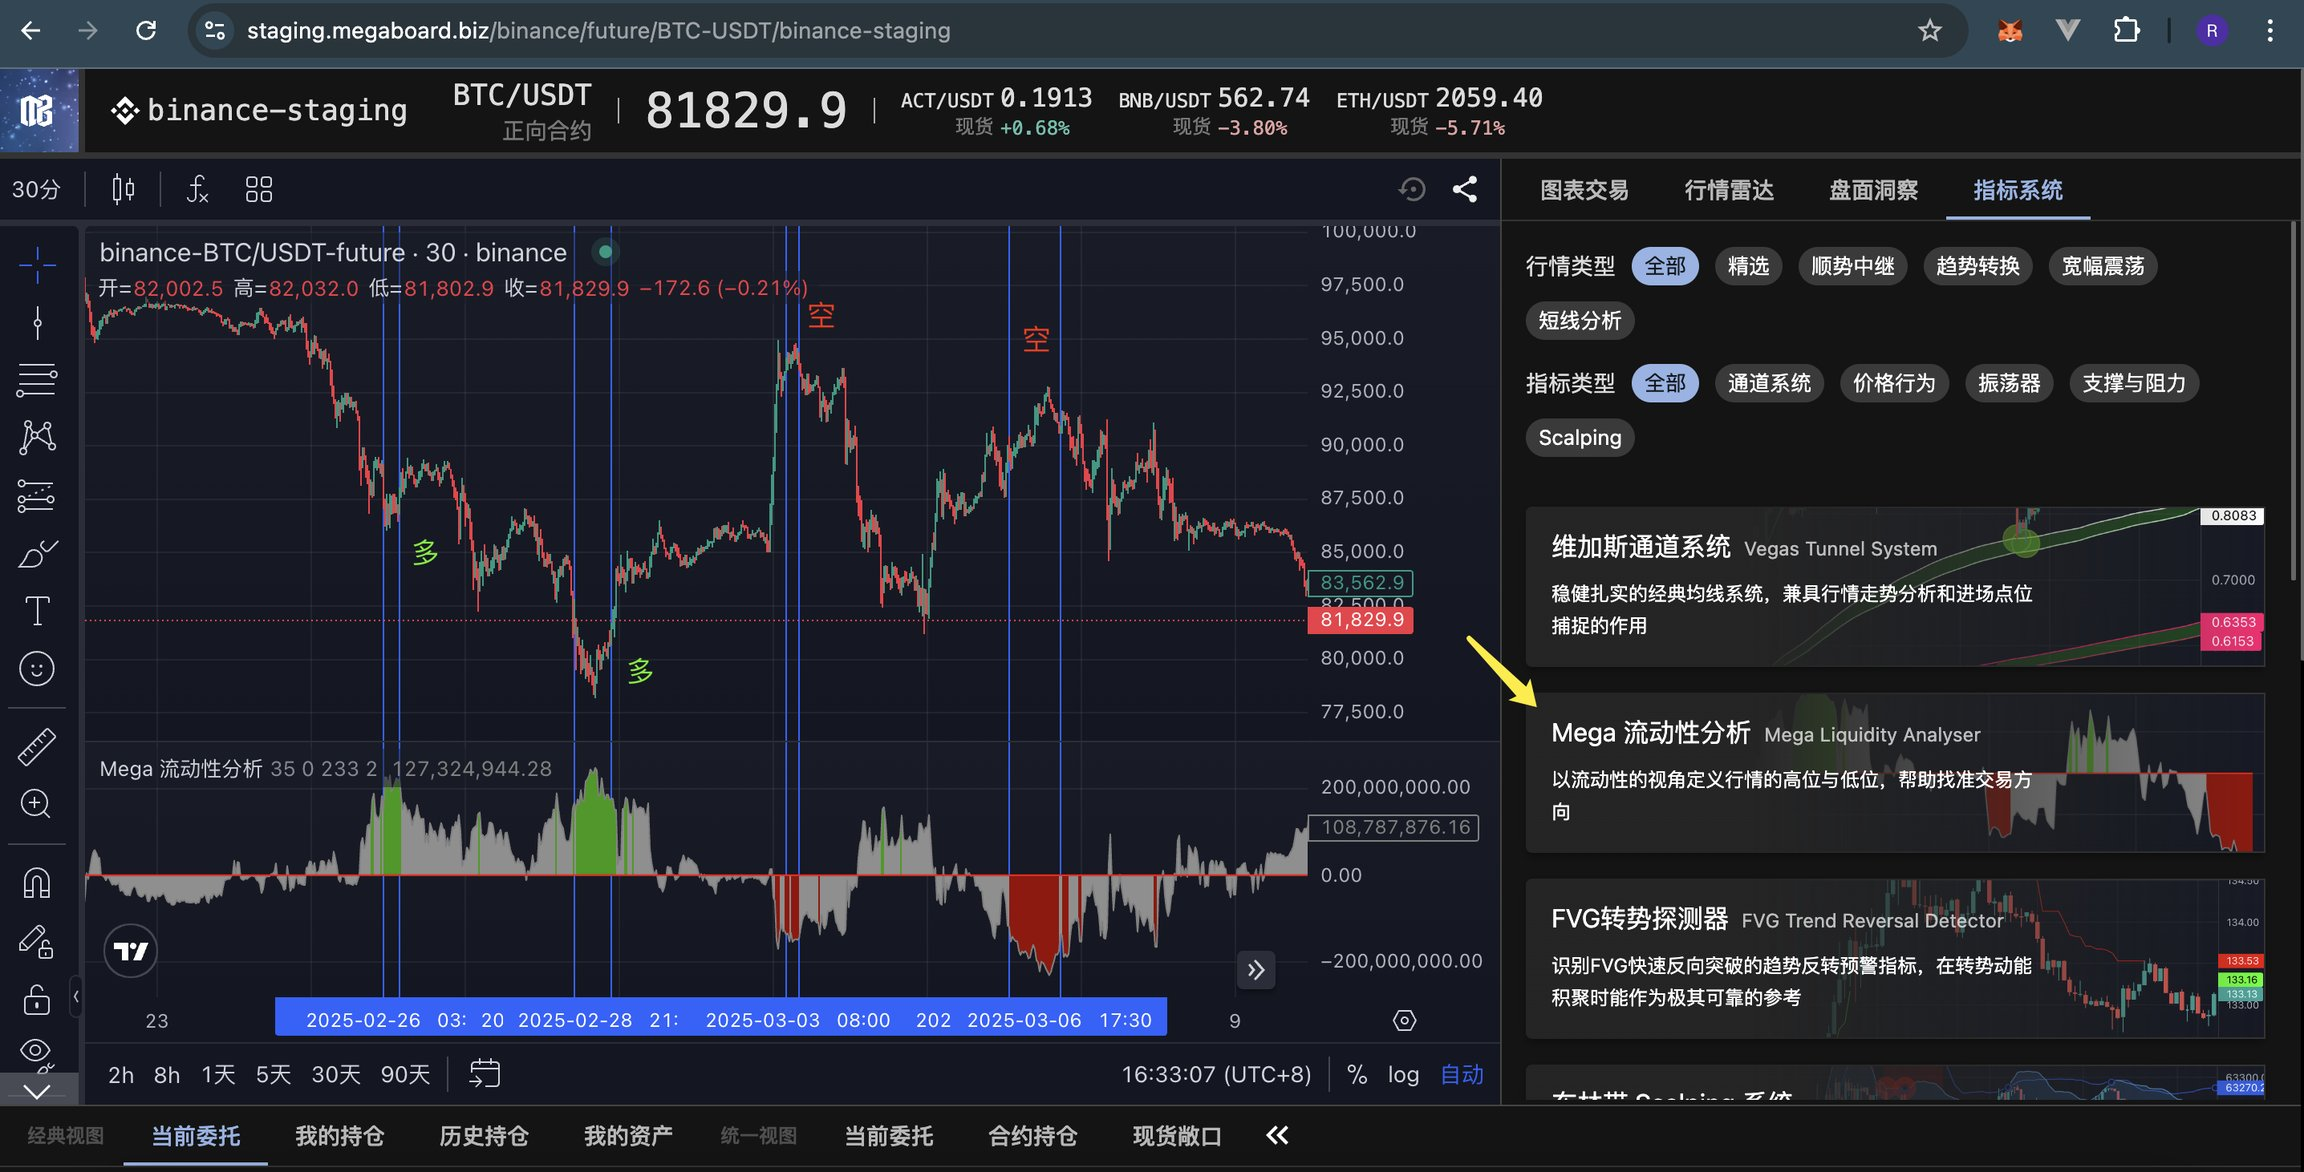Collapse bottom tabs with double chevron
Screen dimensions: 2304x1172
[1277, 1136]
